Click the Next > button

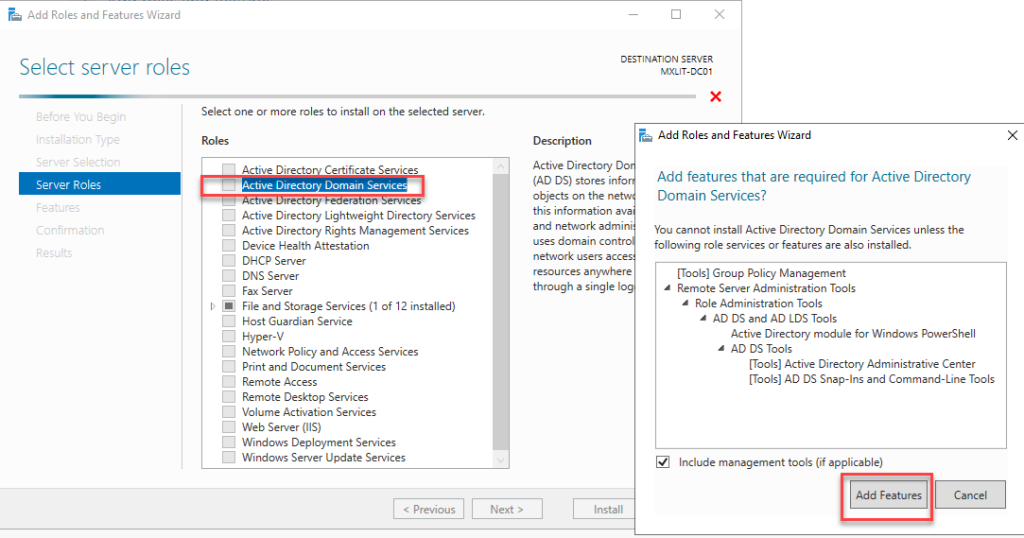tap(506, 509)
